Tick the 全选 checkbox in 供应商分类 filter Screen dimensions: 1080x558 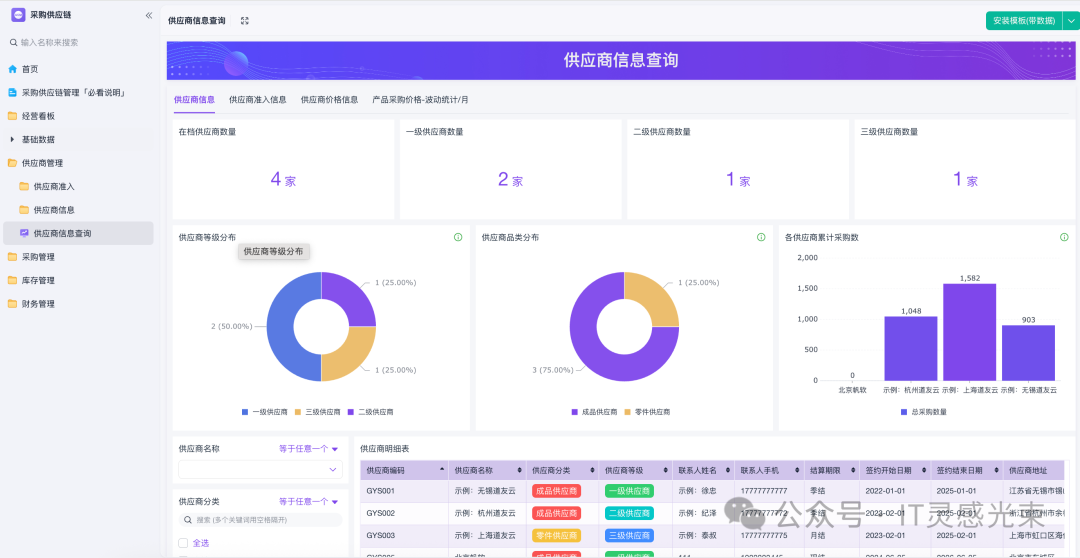coord(183,543)
